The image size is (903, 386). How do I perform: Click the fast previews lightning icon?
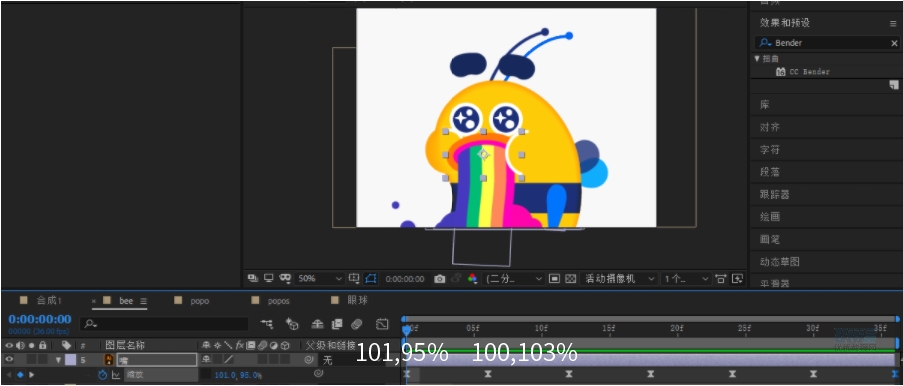(x=737, y=279)
